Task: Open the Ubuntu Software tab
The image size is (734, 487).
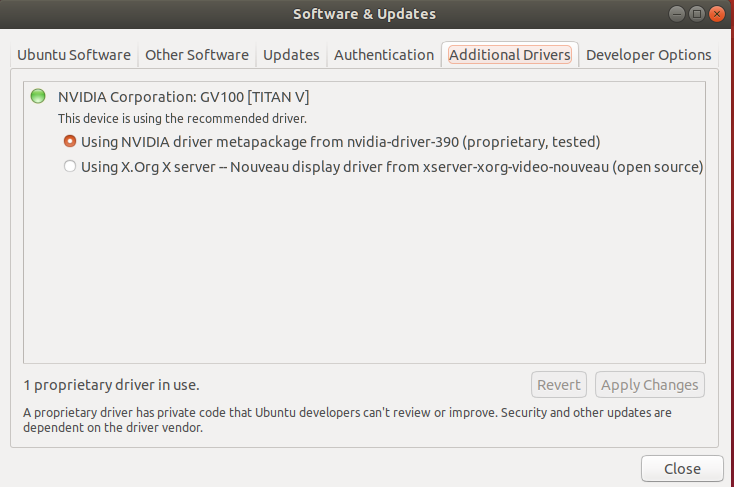Action: click(74, 55)
